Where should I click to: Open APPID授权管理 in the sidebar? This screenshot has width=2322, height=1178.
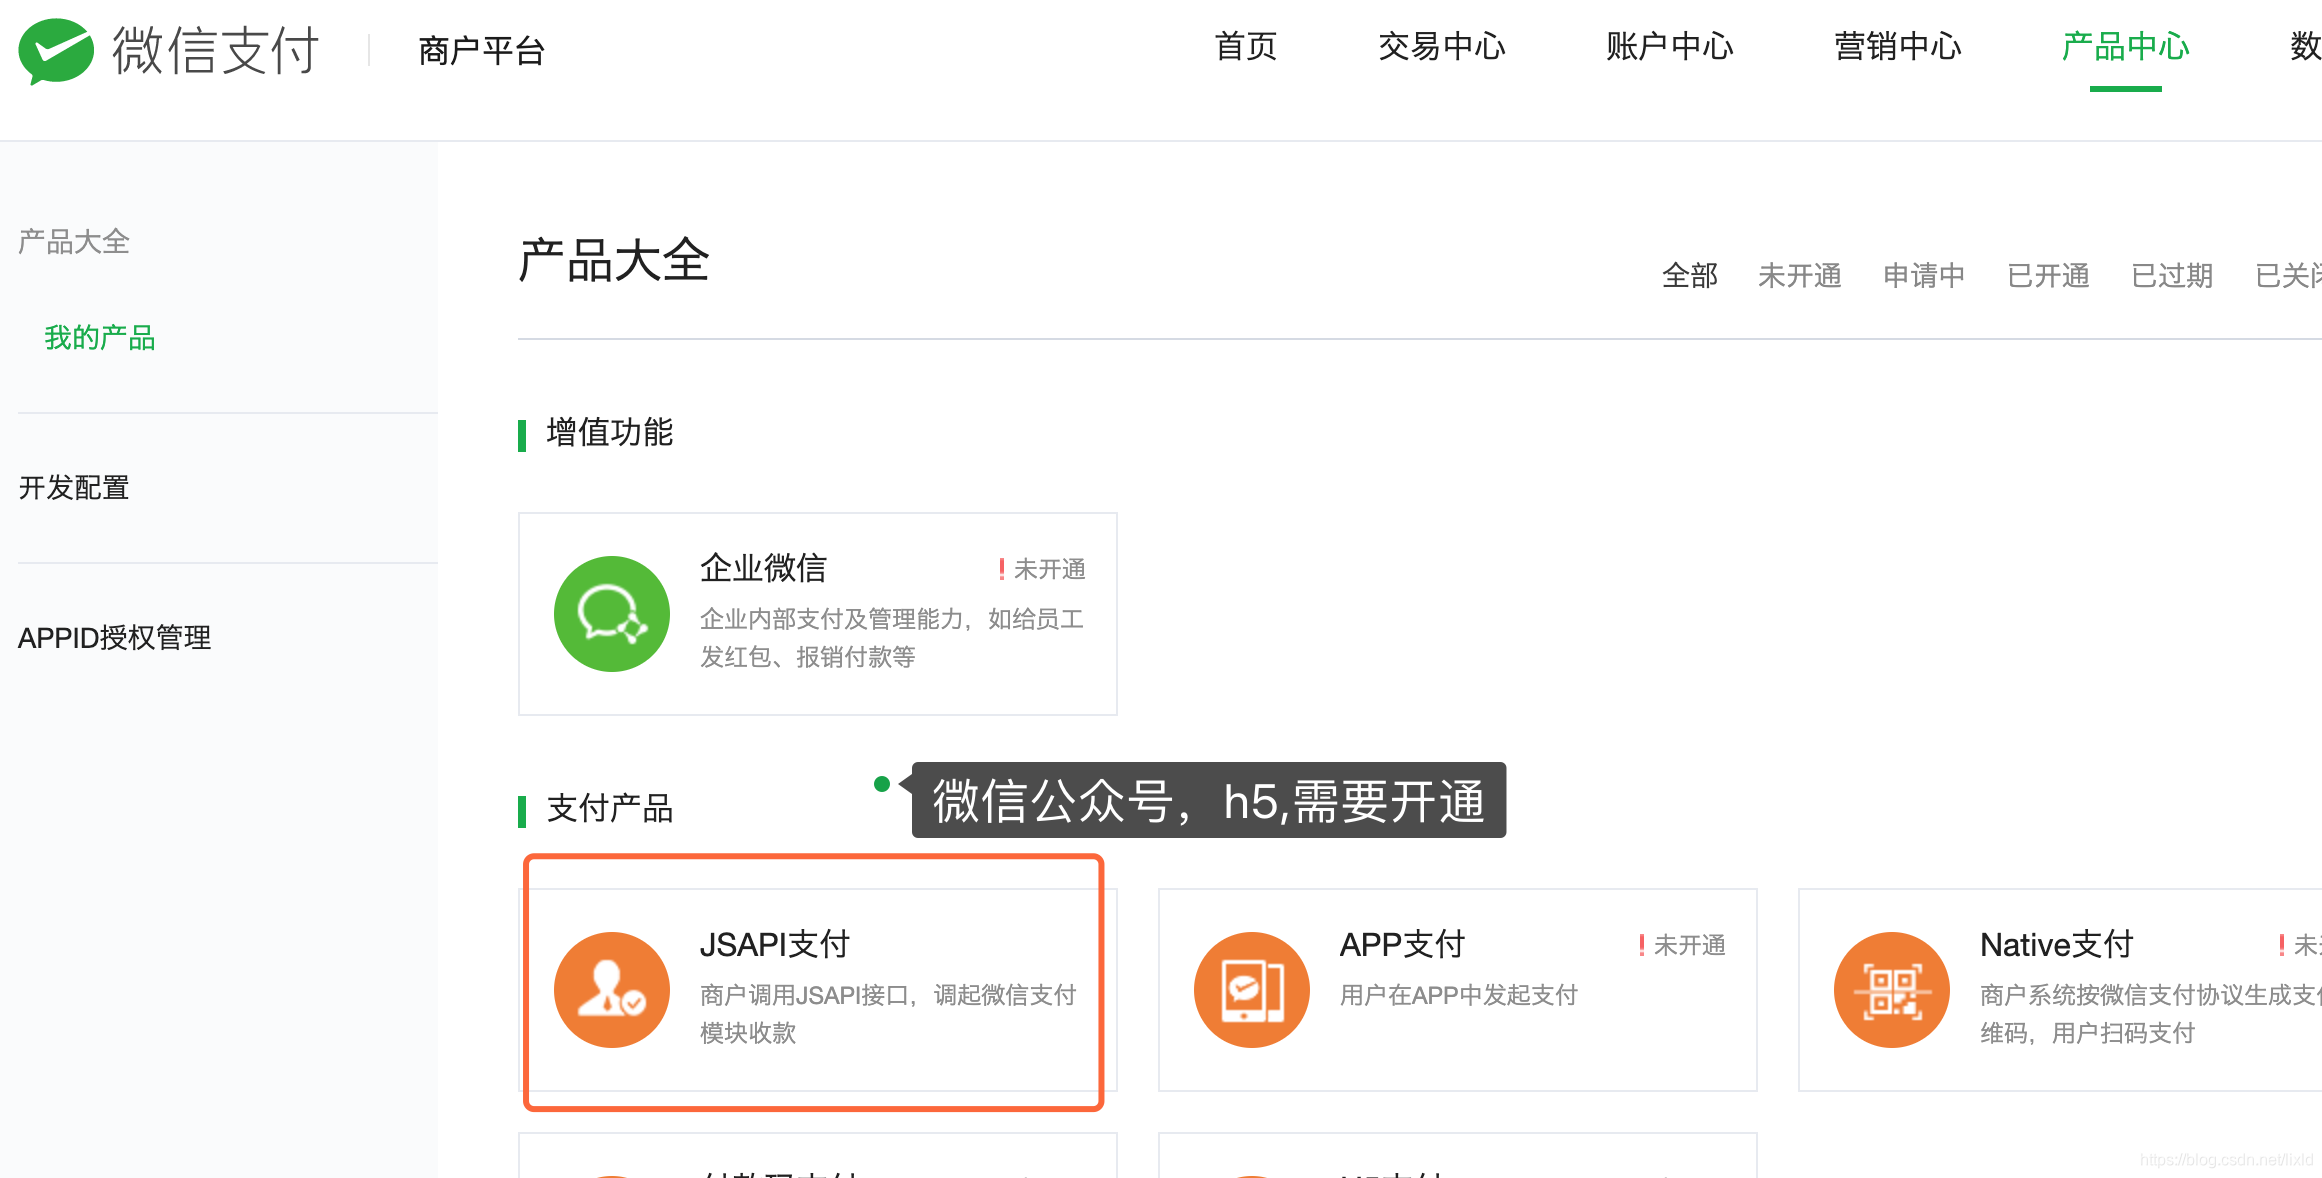(114, 638)
